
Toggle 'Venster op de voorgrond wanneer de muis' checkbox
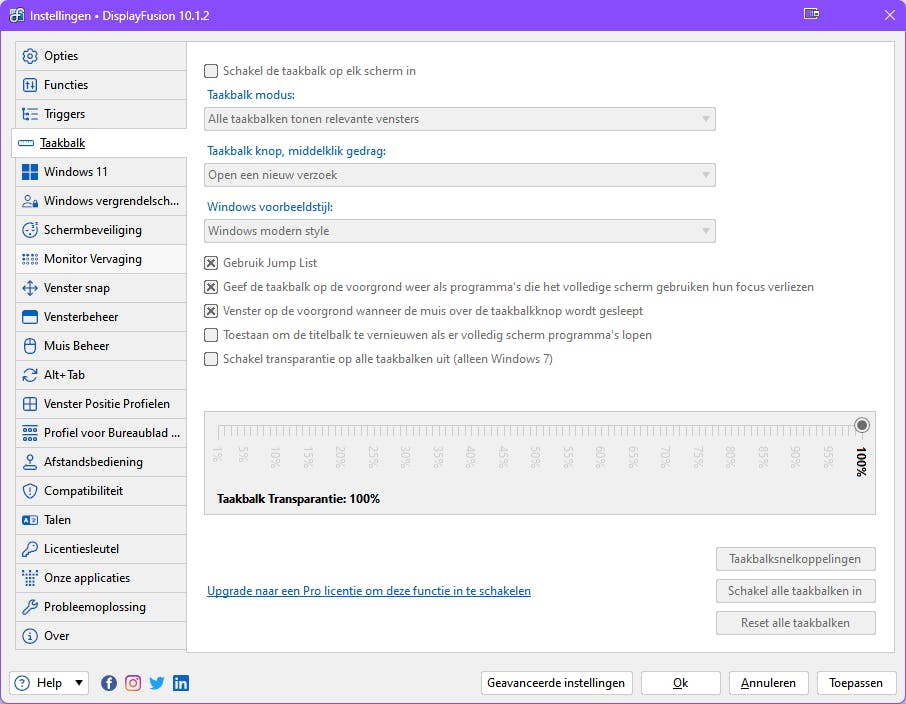click(211, 311)
